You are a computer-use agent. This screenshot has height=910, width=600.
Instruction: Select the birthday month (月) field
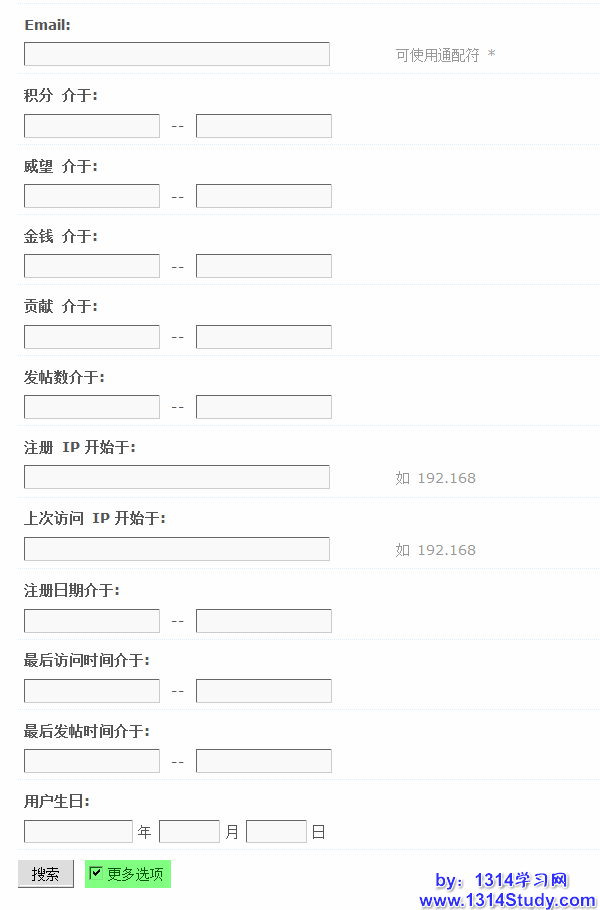pos(189,831)
